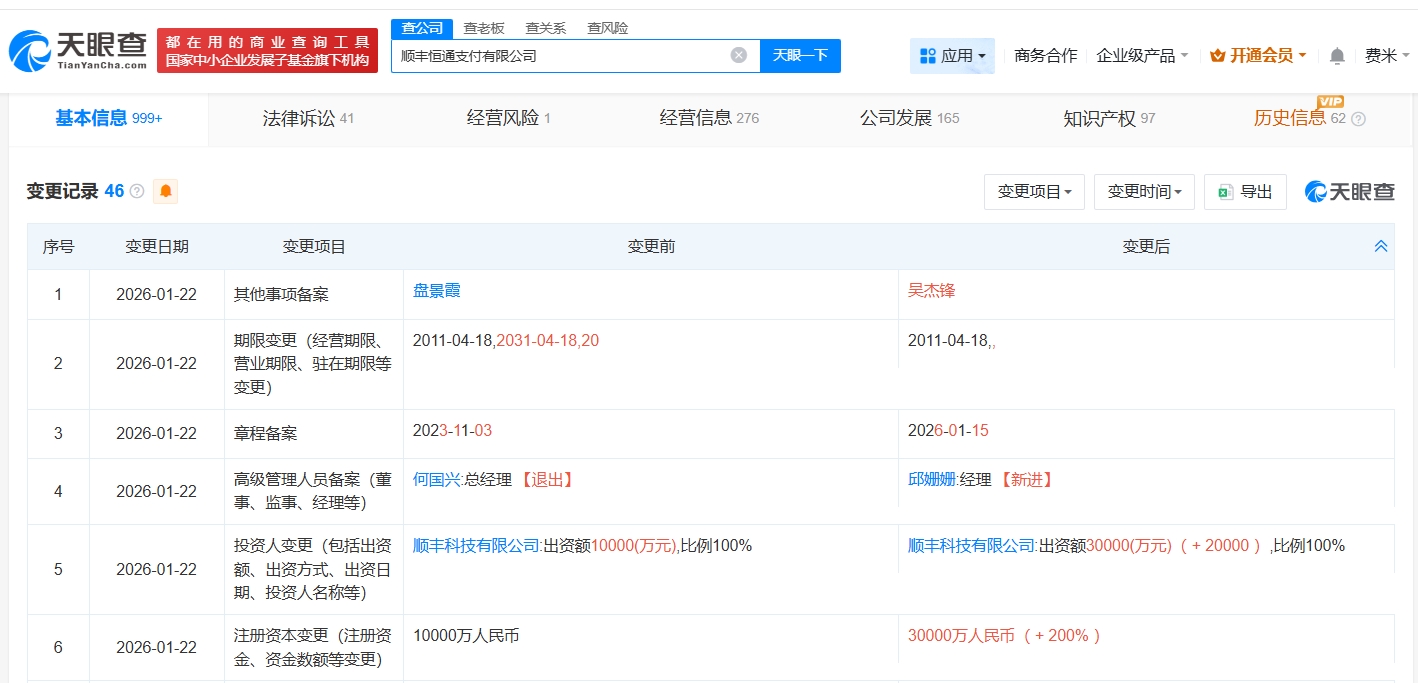Select the 查老板 search tab
This screenshot has height=683, width=1418.
click(x=483, y=28)
